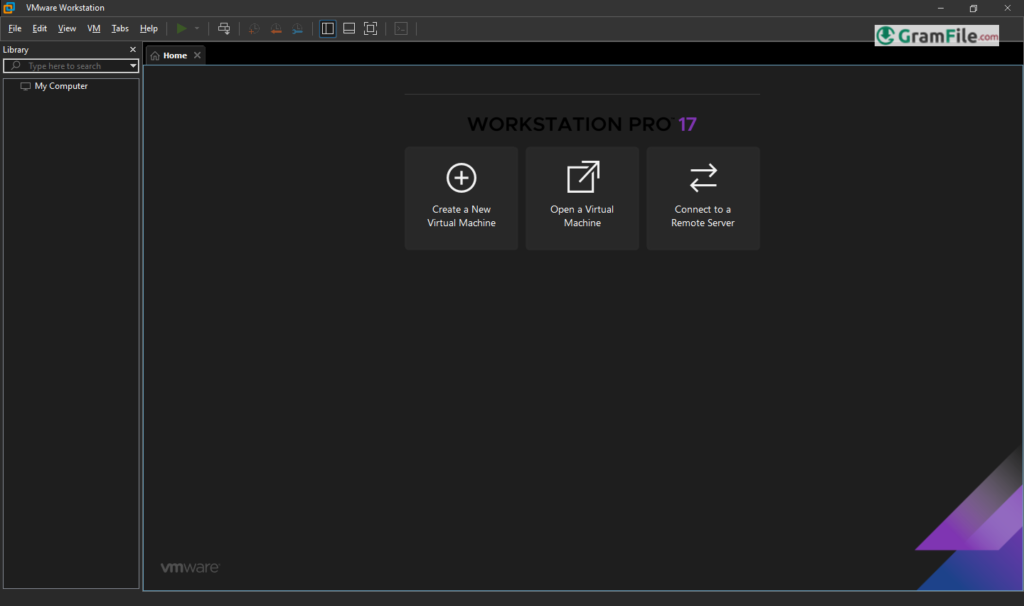
Task: Click Create a New Virtual Machine
Action: tap(461, 197)
